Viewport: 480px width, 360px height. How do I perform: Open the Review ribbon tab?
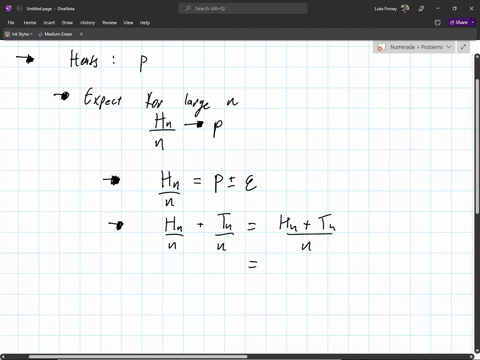tap(110, 23)
